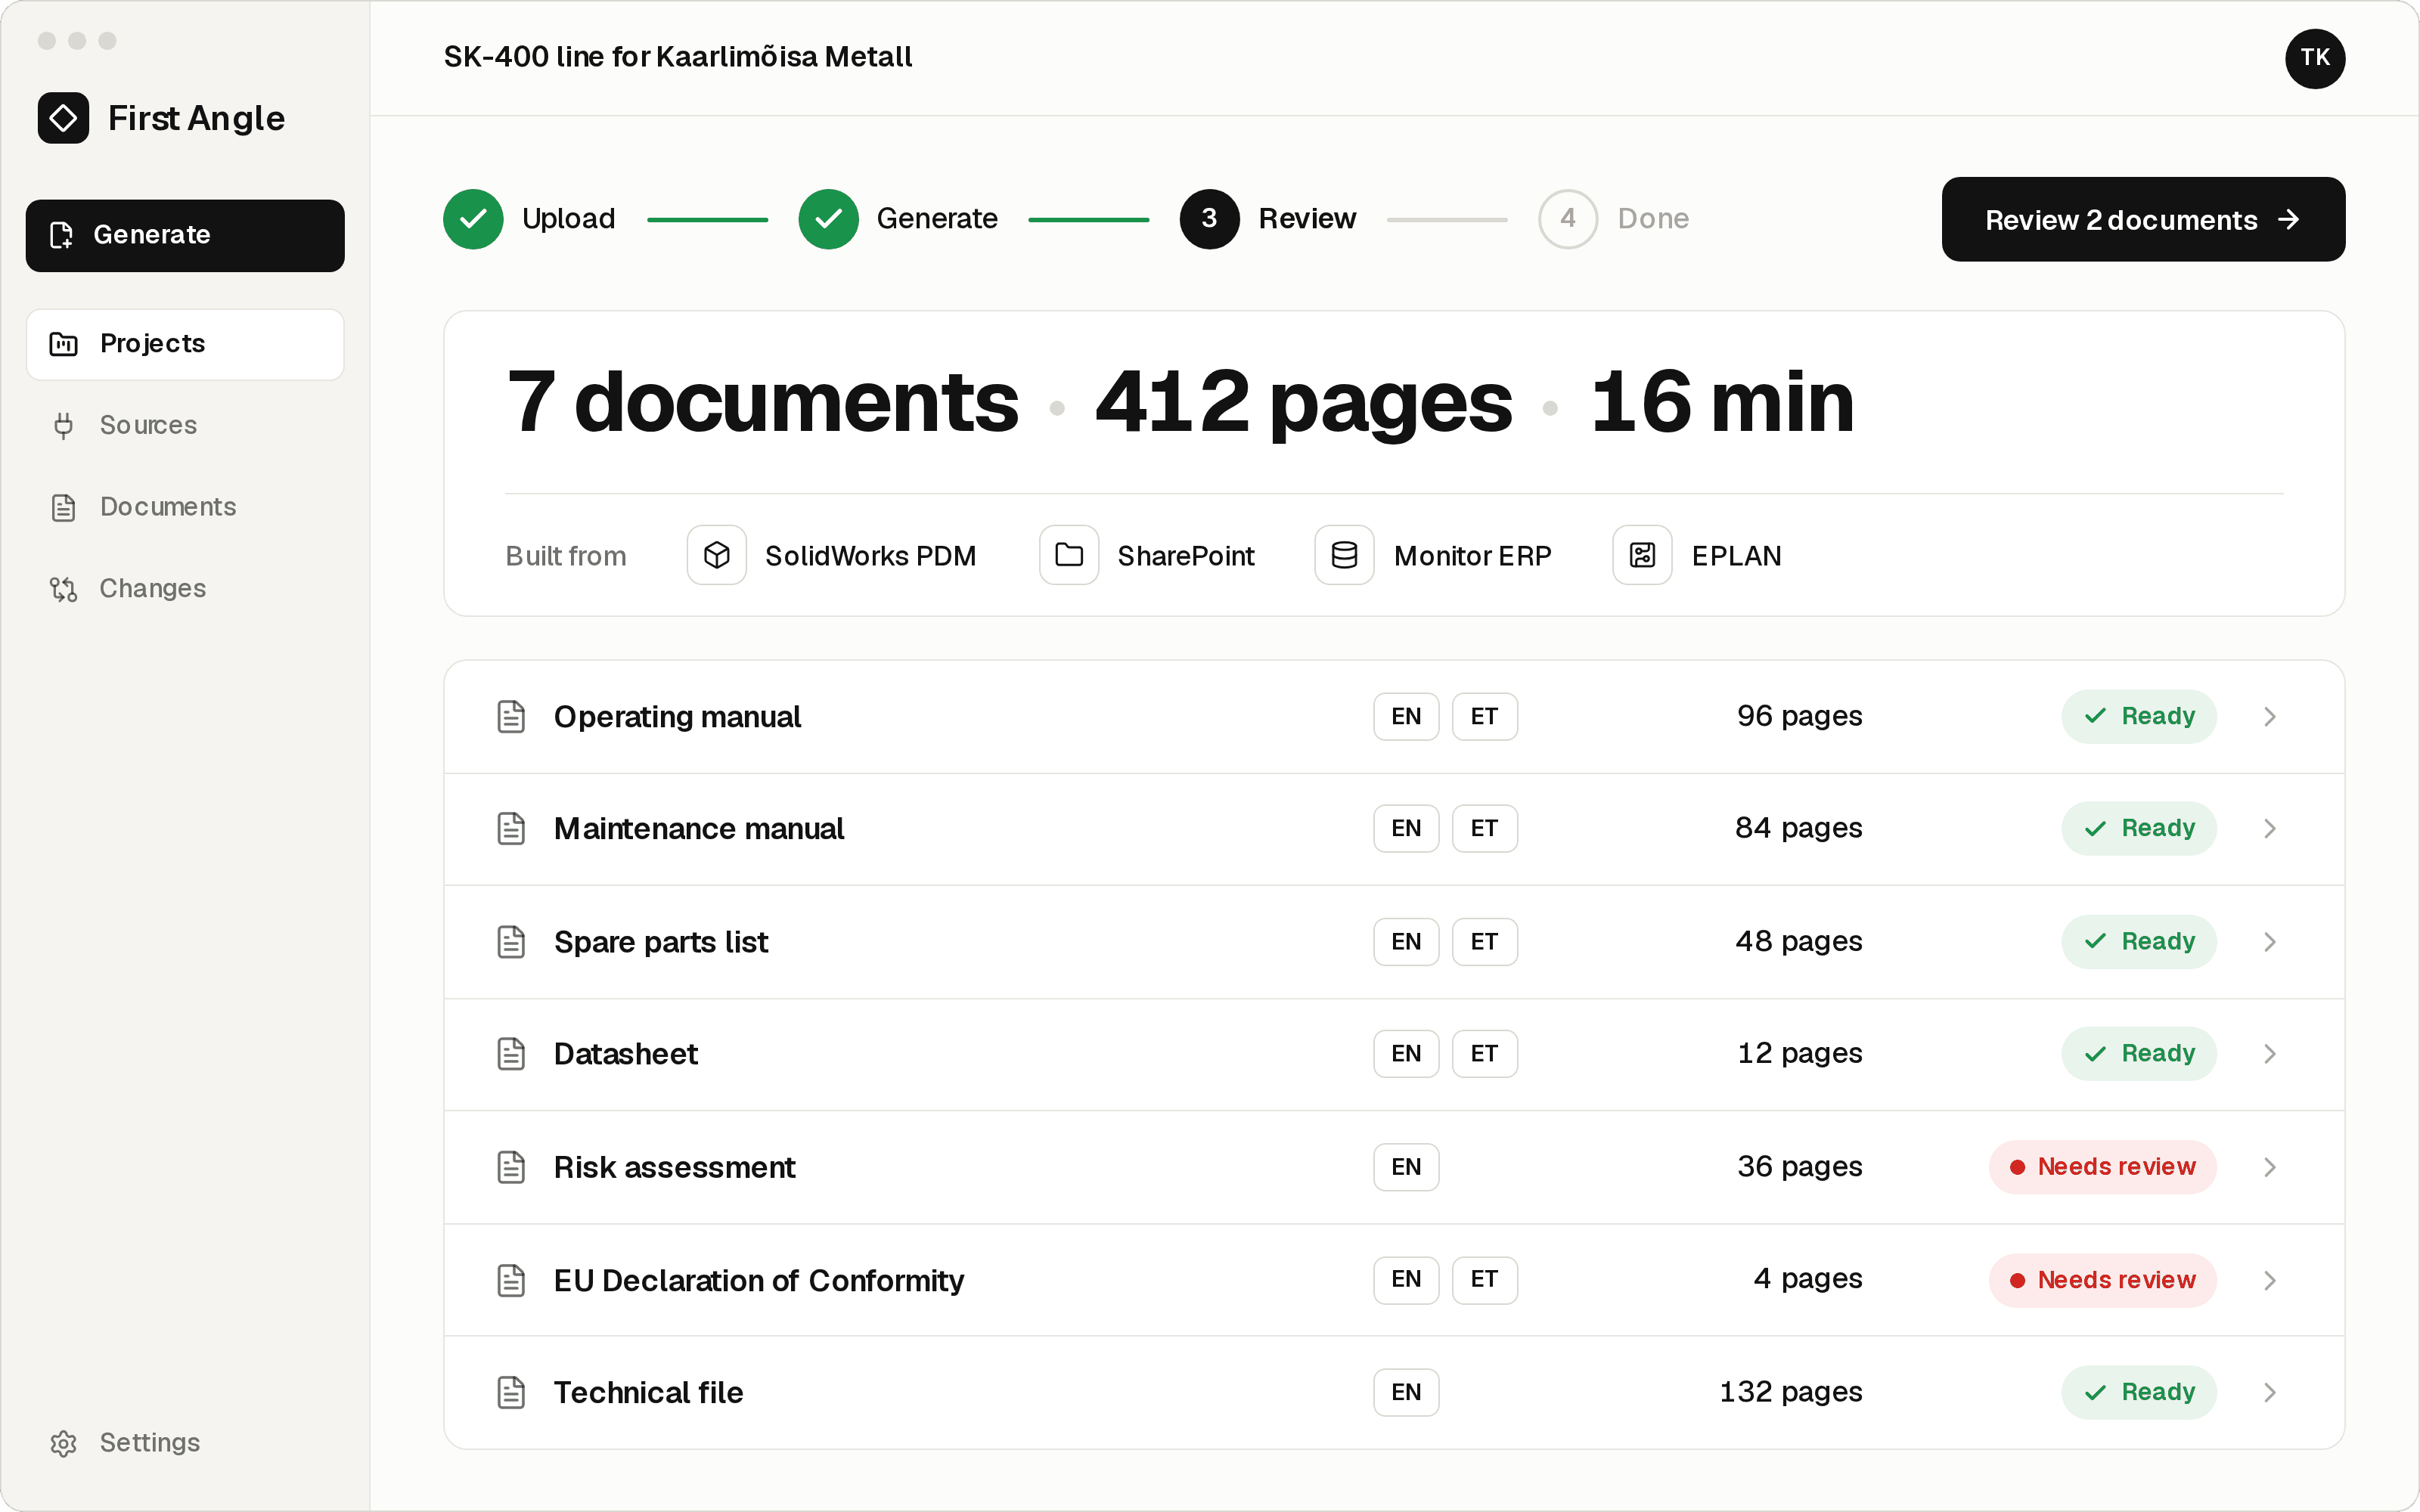Image resolution: width=2420 pixels, height=1512 pixels.
Task: Select EN language tag for Operating manual
Action: (x=1406, y=716)
